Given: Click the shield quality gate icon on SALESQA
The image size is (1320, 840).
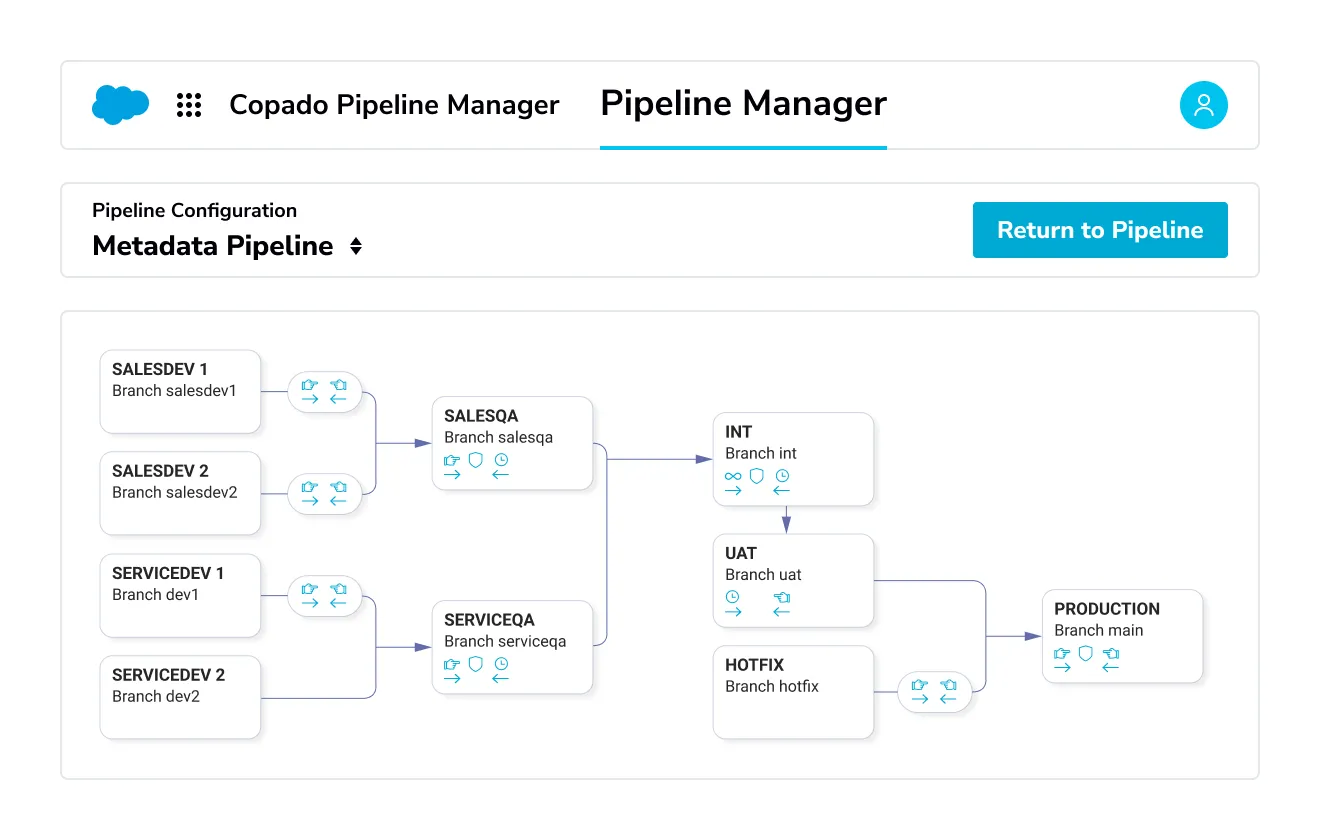Looking at the screenshot, I should pyautogui.click(x=476, y=461).
